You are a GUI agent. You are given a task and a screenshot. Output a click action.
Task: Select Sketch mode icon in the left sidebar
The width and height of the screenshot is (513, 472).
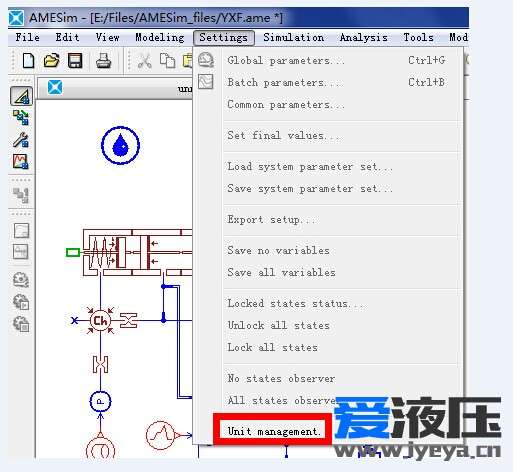point(21,96)
